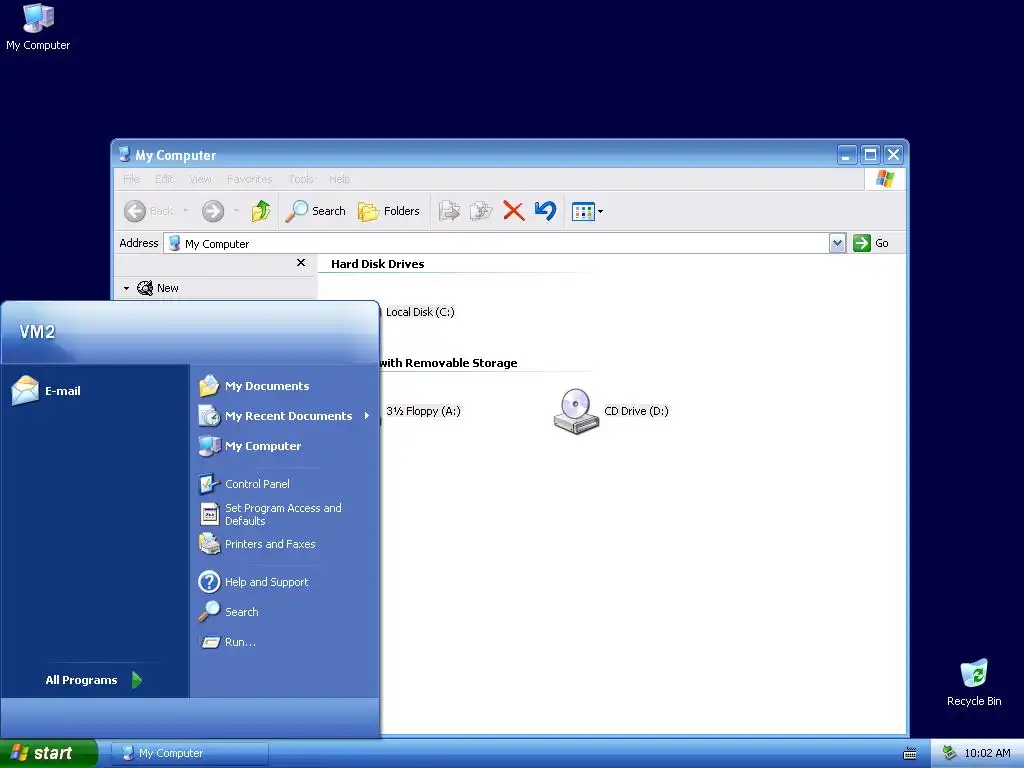
Task: Click the Address bar field
Action: [496, 244]
